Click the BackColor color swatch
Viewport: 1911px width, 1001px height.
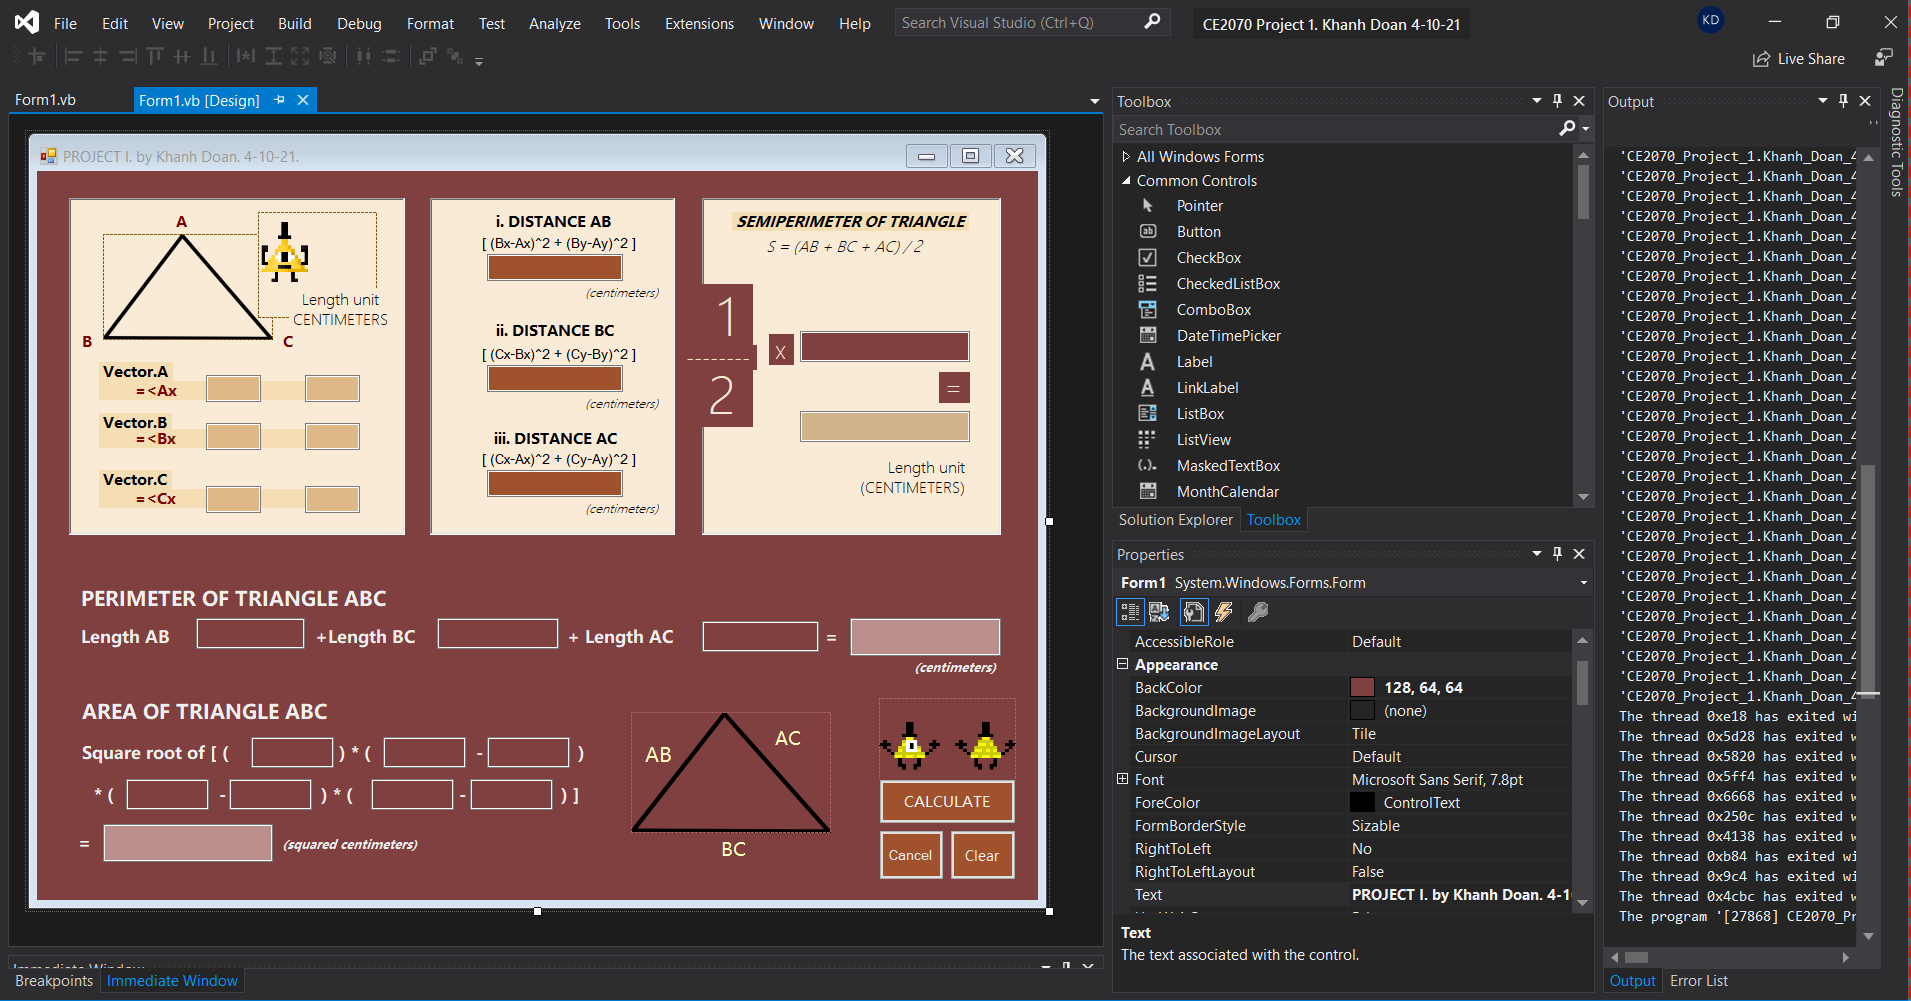tap(1362, 688)
